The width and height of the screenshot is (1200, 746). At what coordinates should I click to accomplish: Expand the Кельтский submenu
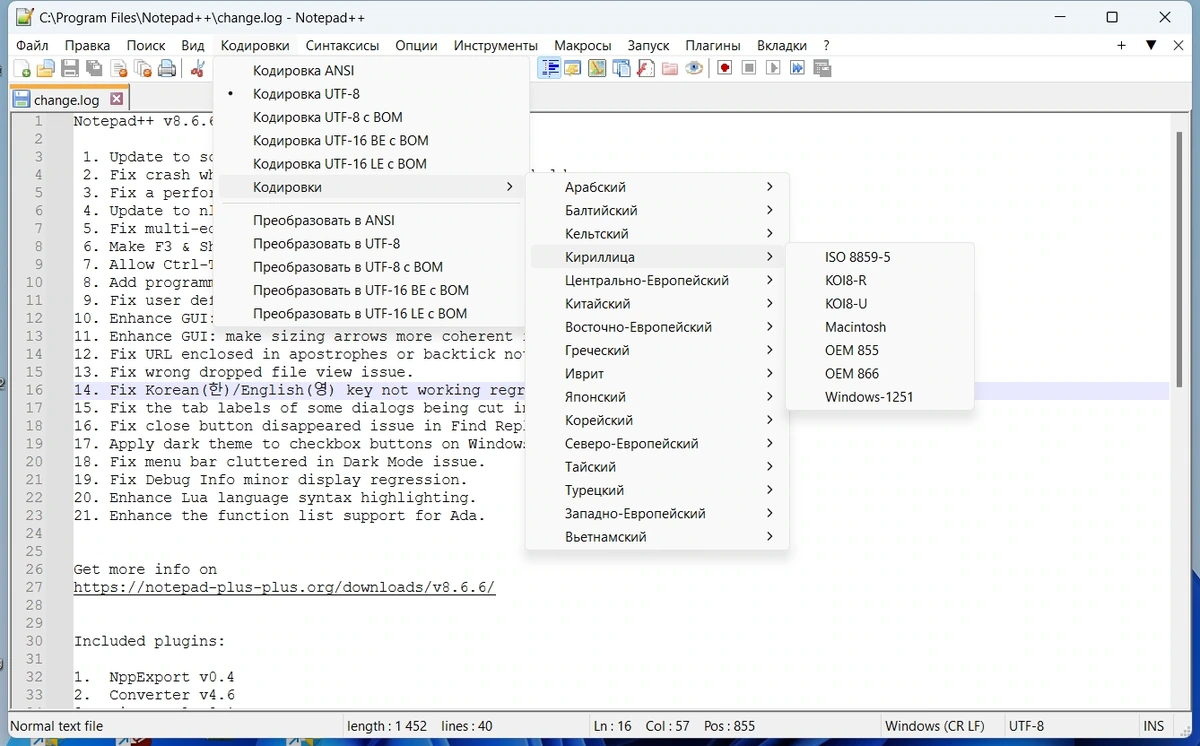(x=658, y=234)
